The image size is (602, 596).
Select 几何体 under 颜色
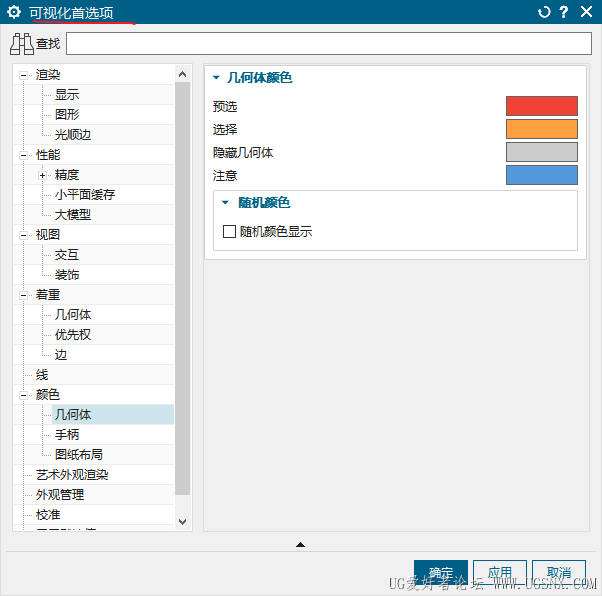pyautogui.click(x=73, y=415)
